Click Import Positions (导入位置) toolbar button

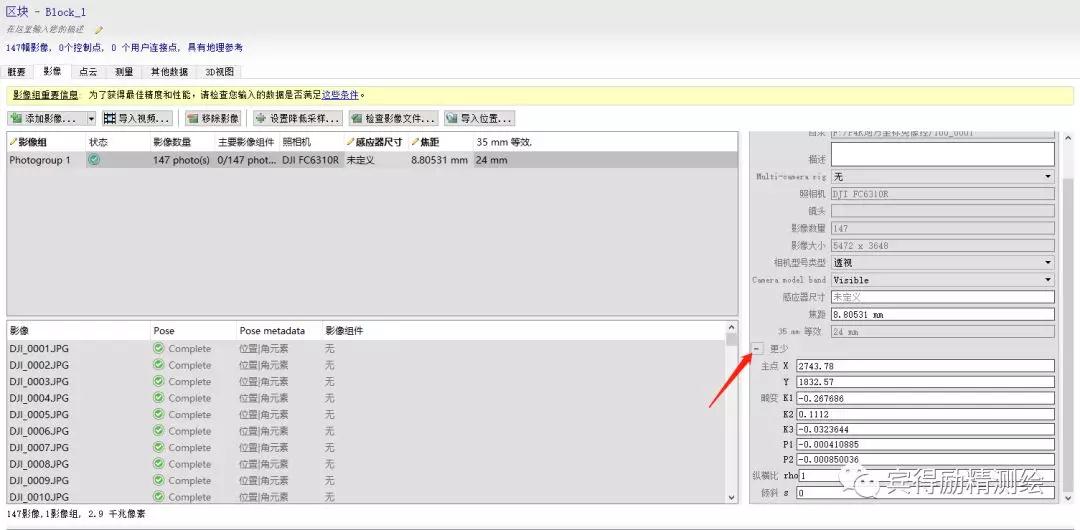[x=479, y=118]
